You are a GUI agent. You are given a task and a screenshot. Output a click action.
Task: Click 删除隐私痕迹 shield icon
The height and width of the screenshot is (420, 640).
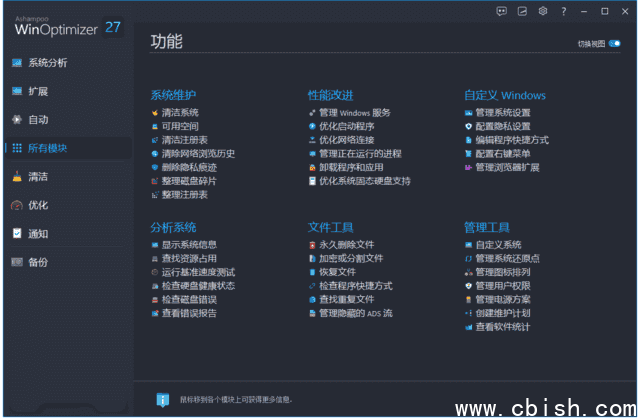click(x=155, y=167)
